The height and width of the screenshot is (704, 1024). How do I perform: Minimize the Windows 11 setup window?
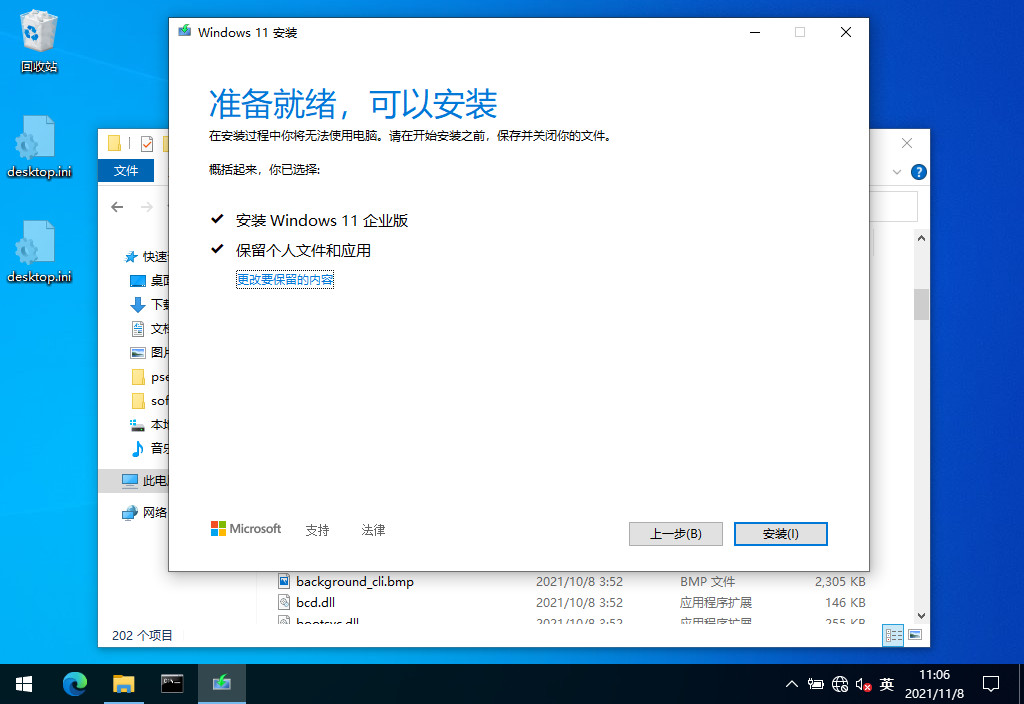pyautogui.click(x=755, y=32)
